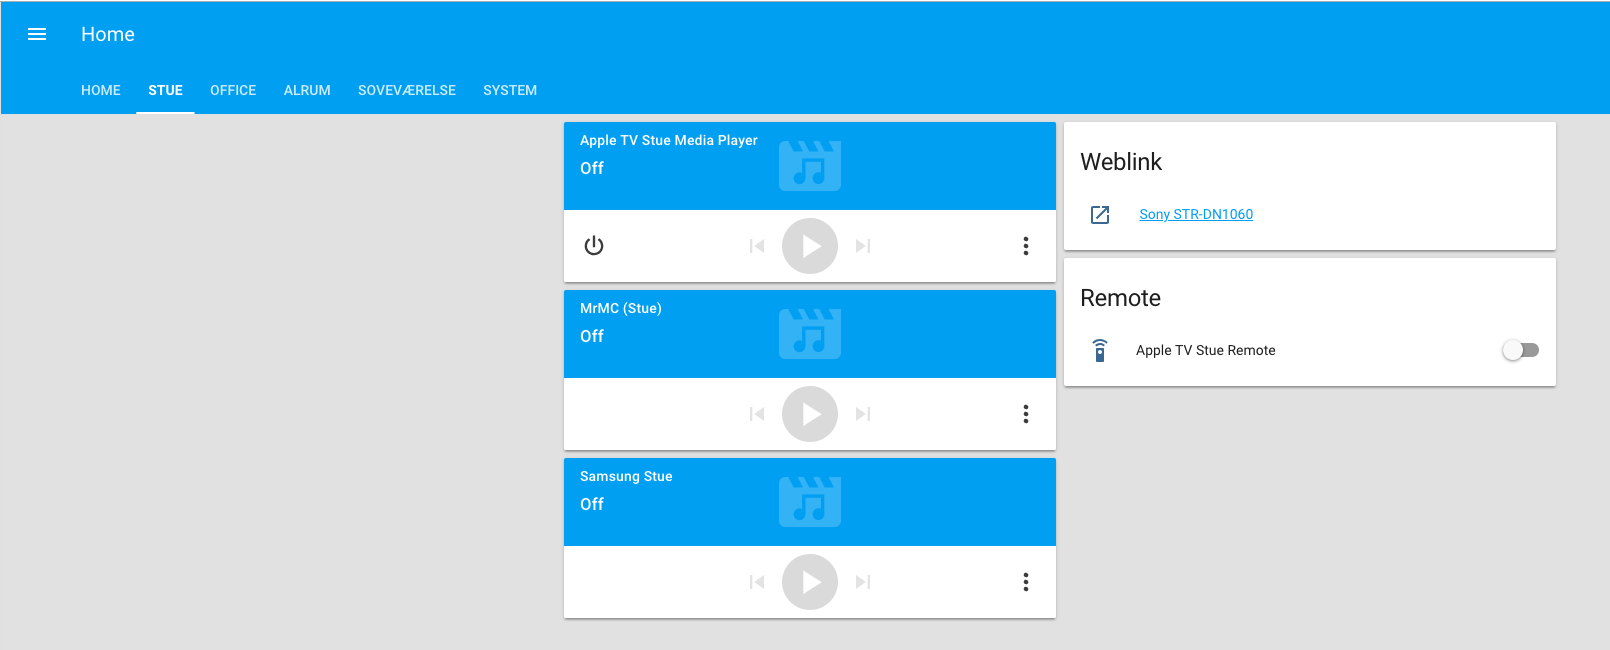
Task: Click the remote control icon for Apple TV
Action: (1100, 350)
